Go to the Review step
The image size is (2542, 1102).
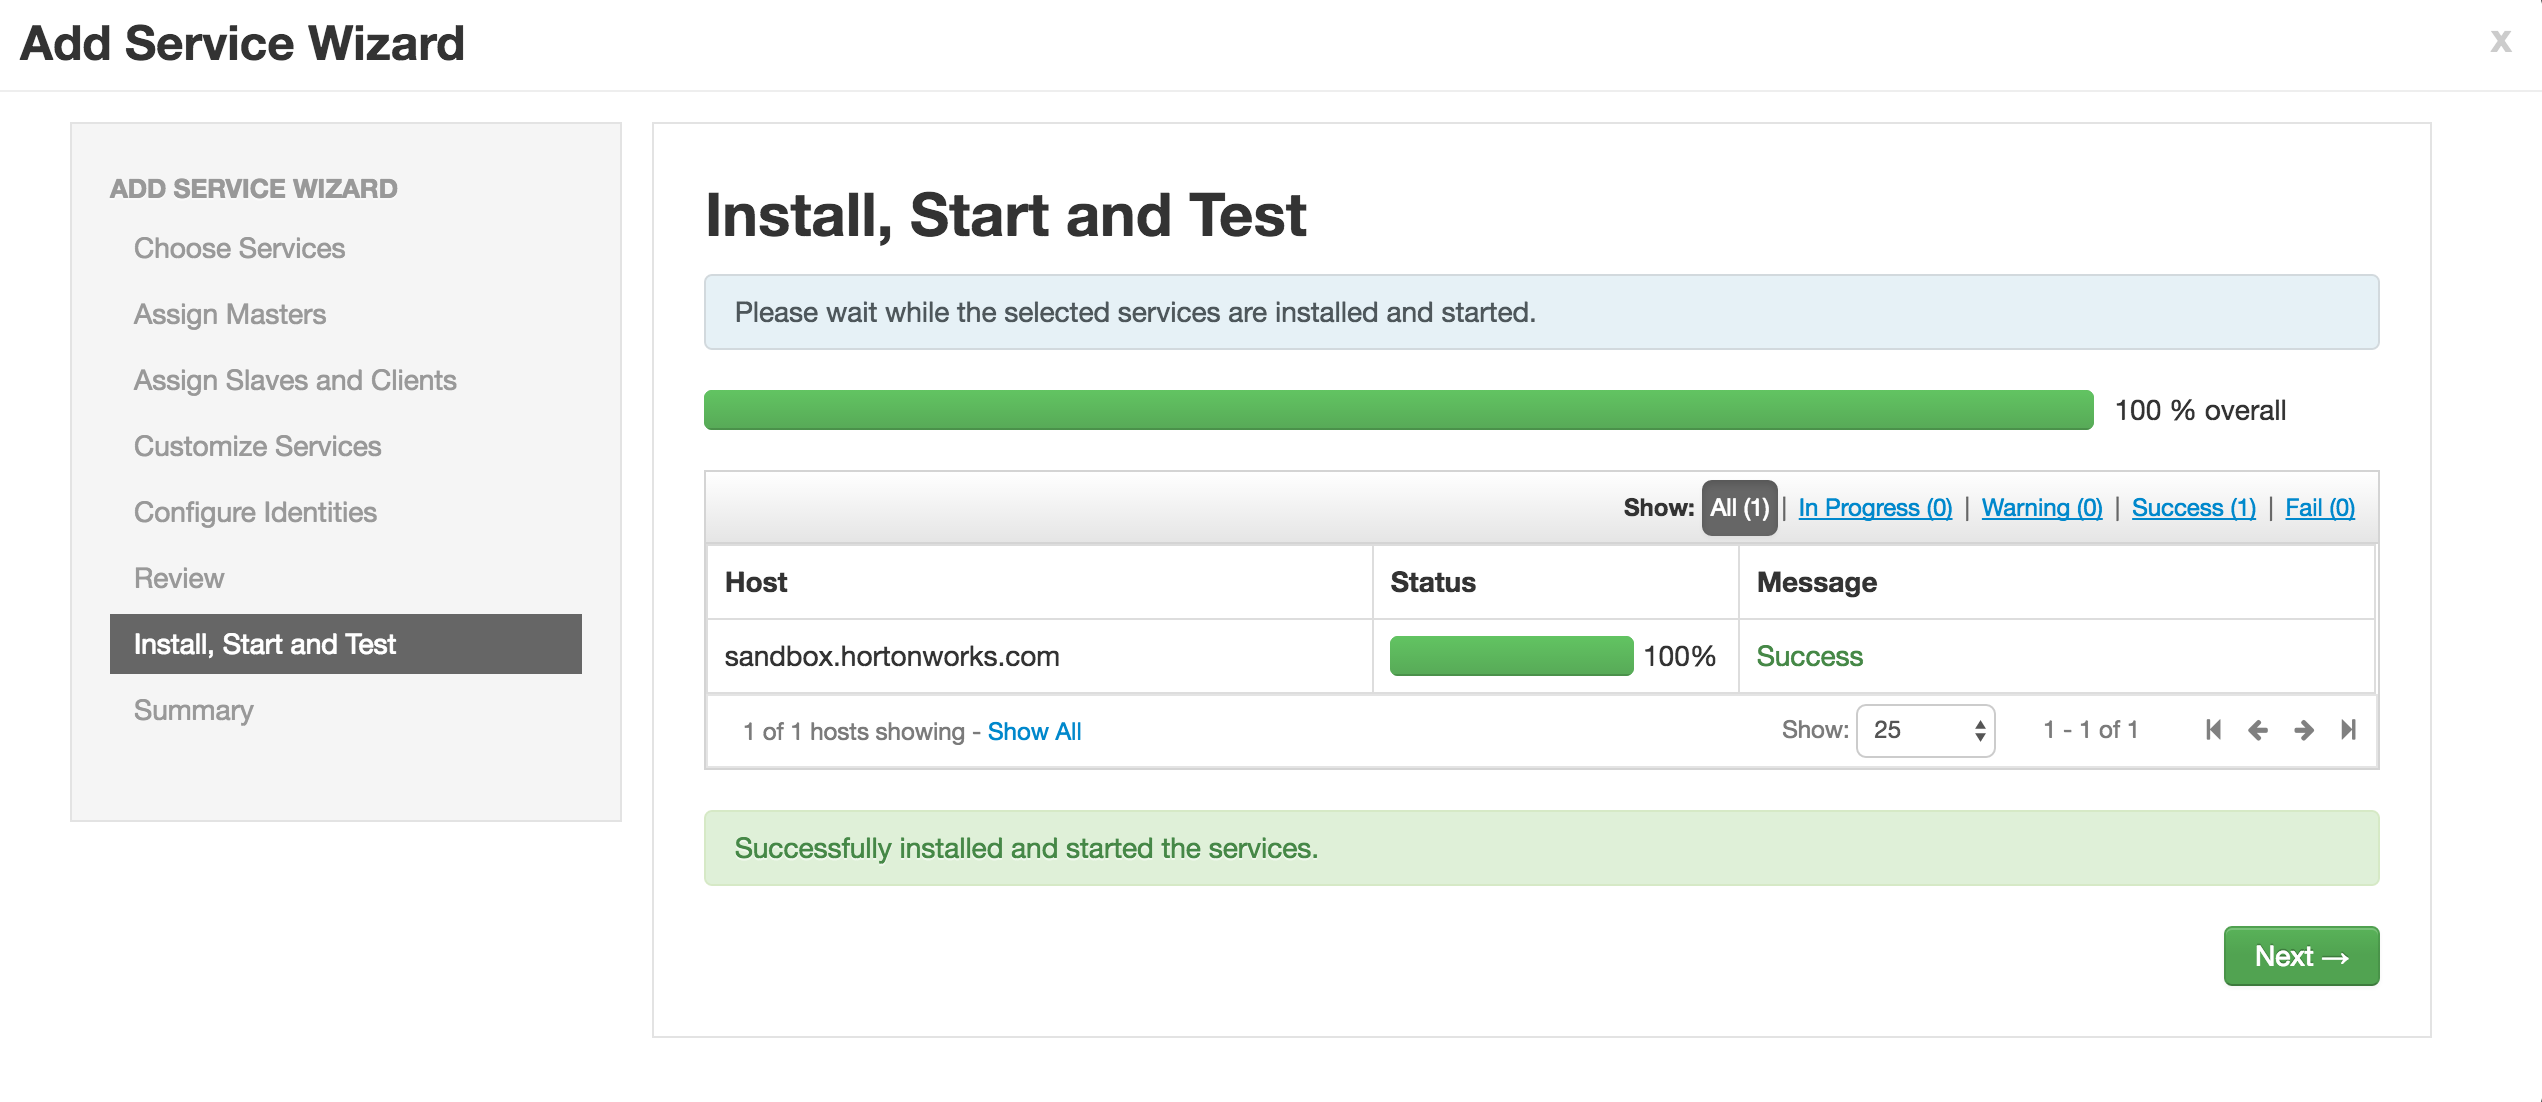(179, 578)
